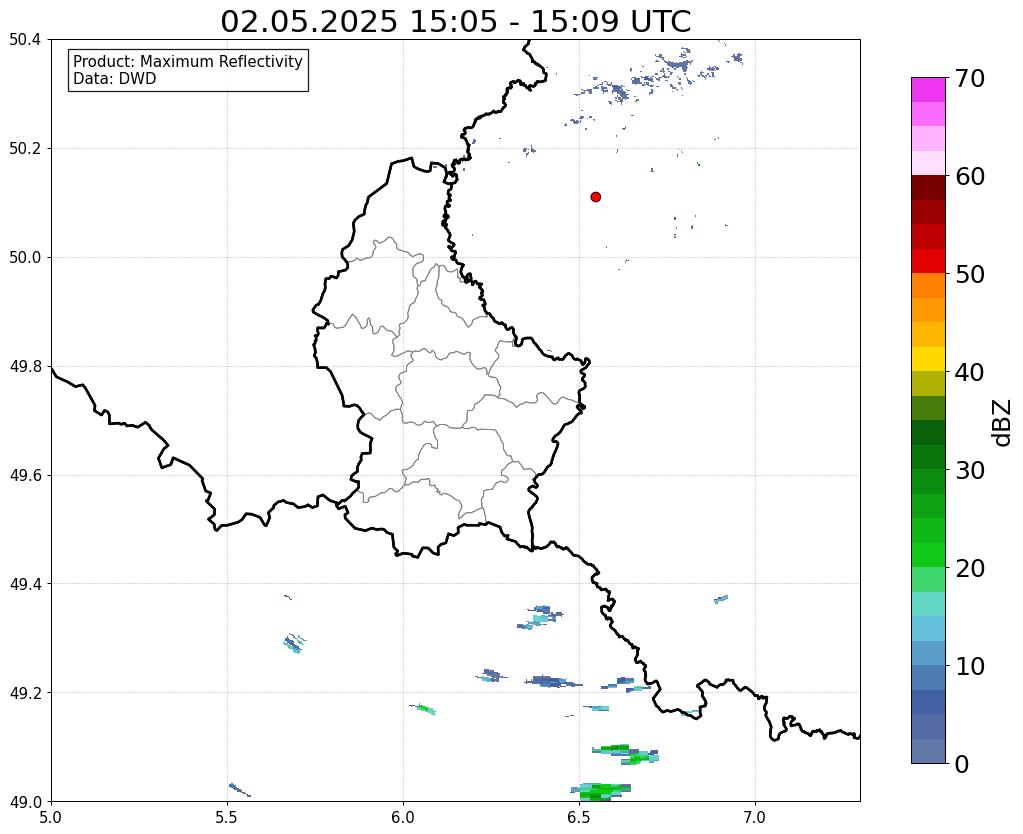Click the 6.5 longitude axis label
This screenshot has height=834, width=1023.
coord(579,818)
